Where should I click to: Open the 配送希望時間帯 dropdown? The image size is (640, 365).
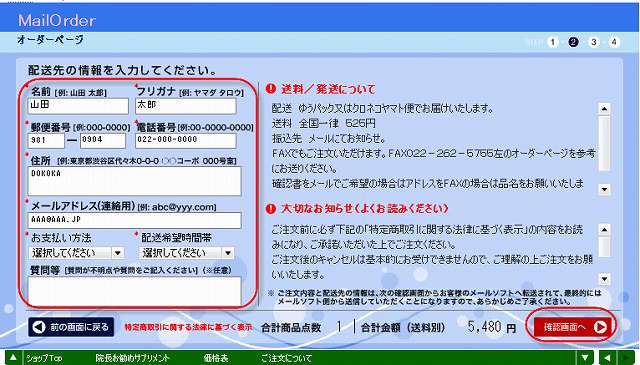[x=187, y=253]
